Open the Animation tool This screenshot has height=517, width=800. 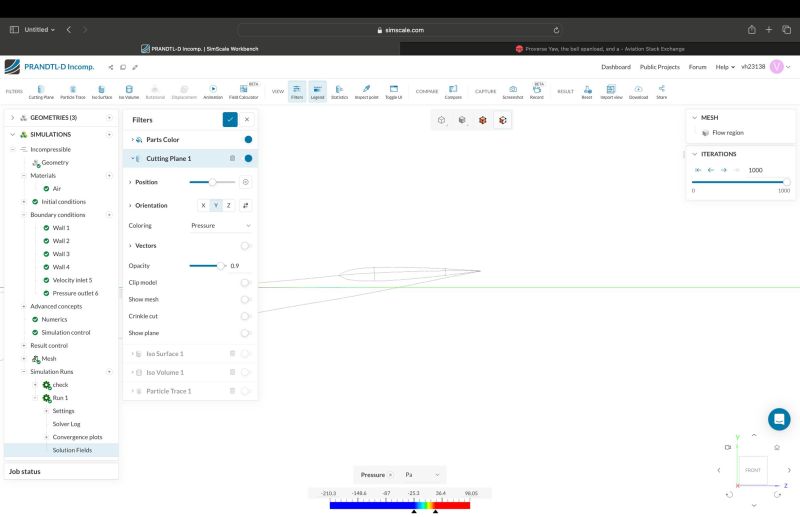point(213,92)
